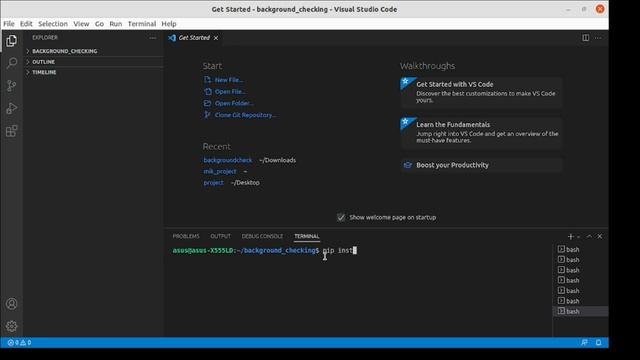The height and width of the screenshot is (360, 640).
Task: Open the Selection menu
Action: point(53,24)
